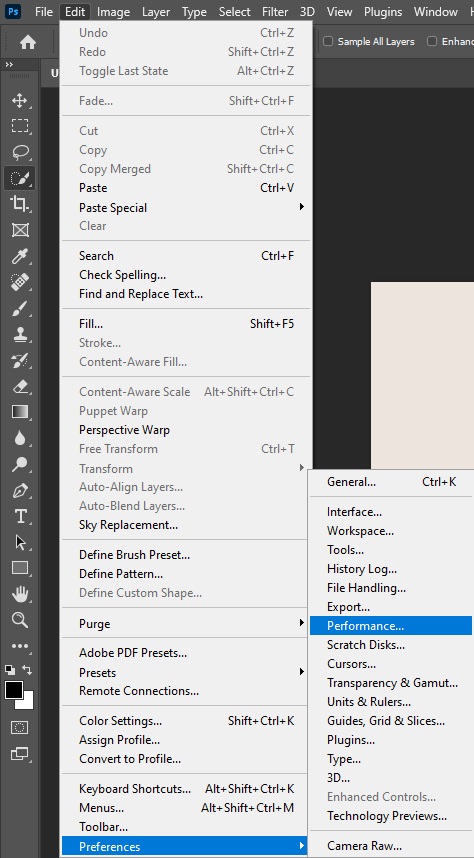Viewport: 474px width, 858px height.
Task: Choose Fill... from Edit menu
Action: pyautogui.click(x=186, y=324)
